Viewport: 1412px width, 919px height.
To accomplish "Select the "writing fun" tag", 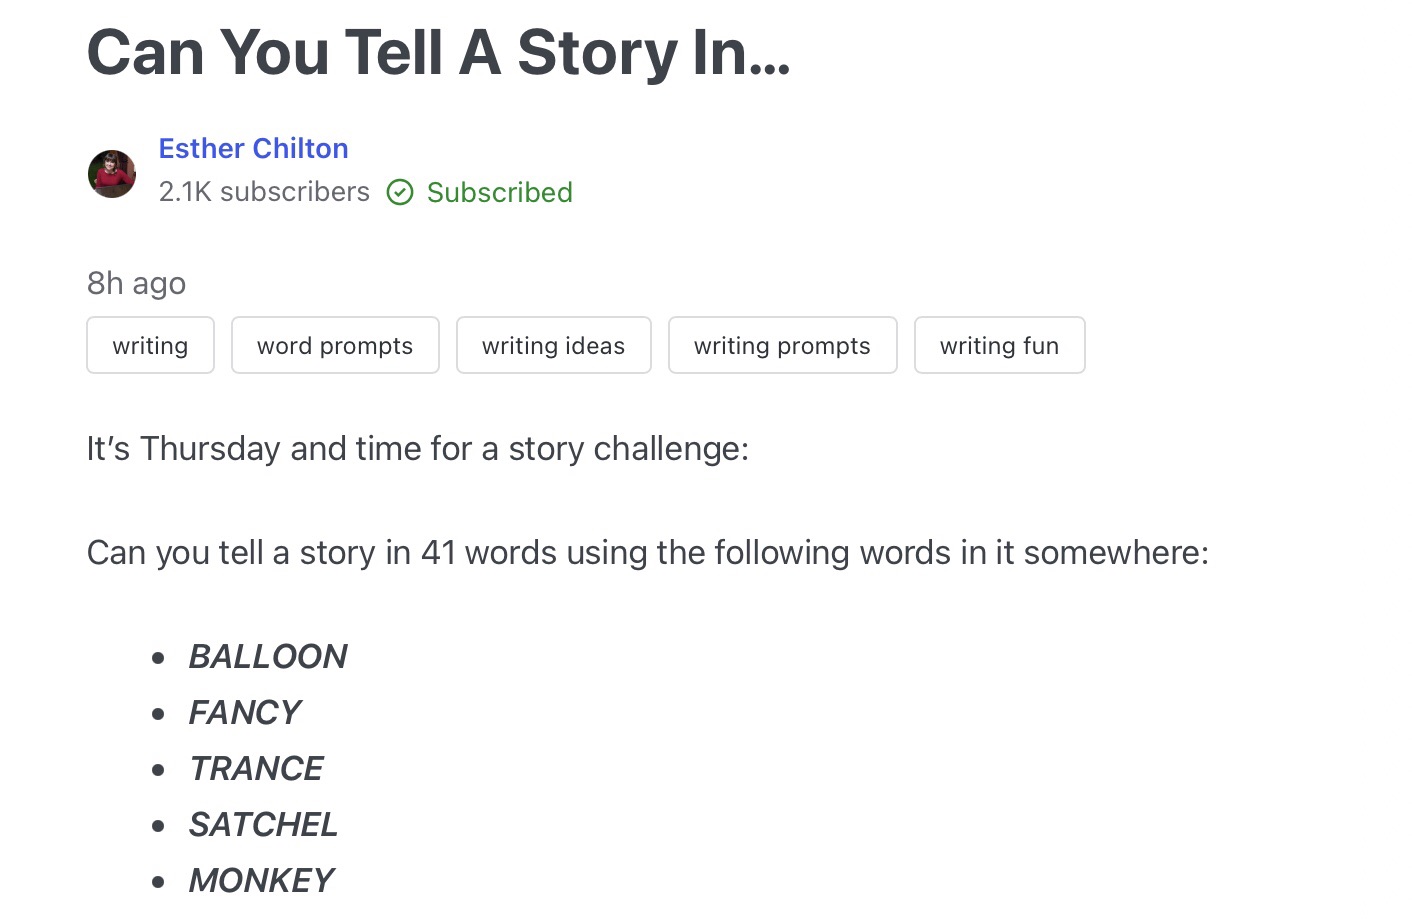I will click(x=999, y=345).
